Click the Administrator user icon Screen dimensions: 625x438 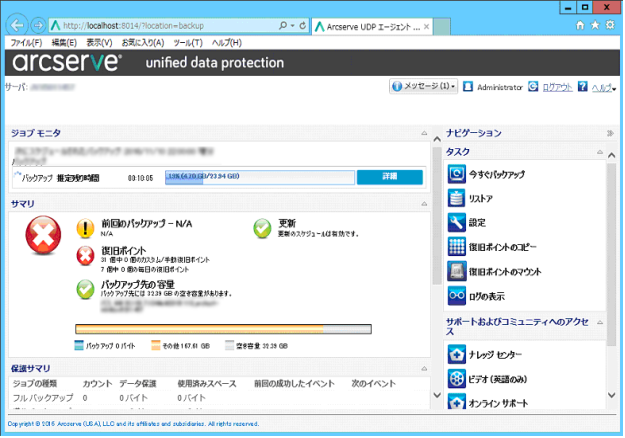[468, 86]
